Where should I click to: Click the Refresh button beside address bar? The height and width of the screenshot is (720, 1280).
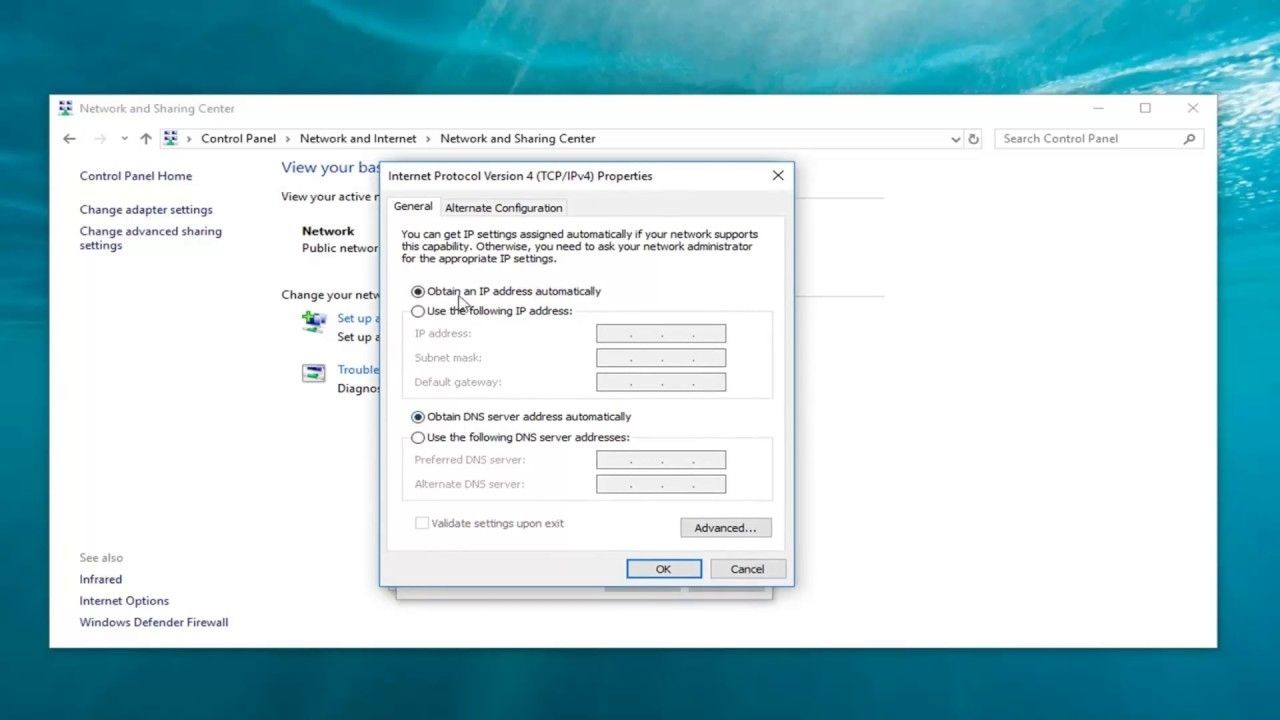click(x=974, y=139)
